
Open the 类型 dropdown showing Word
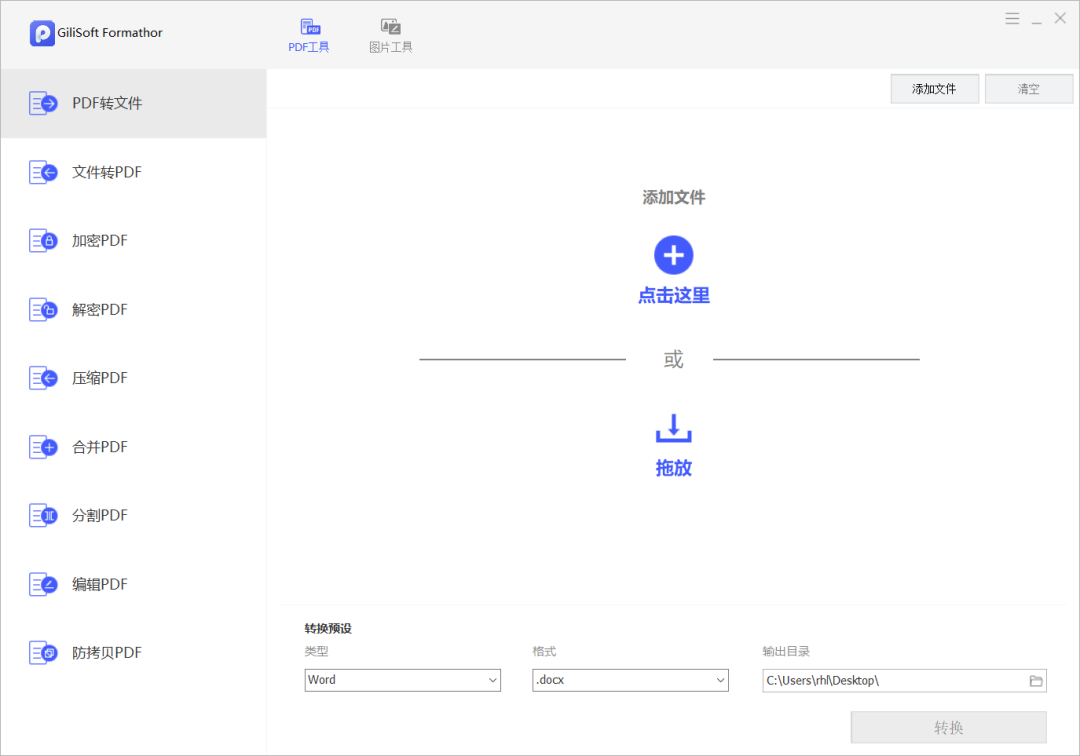402,680
